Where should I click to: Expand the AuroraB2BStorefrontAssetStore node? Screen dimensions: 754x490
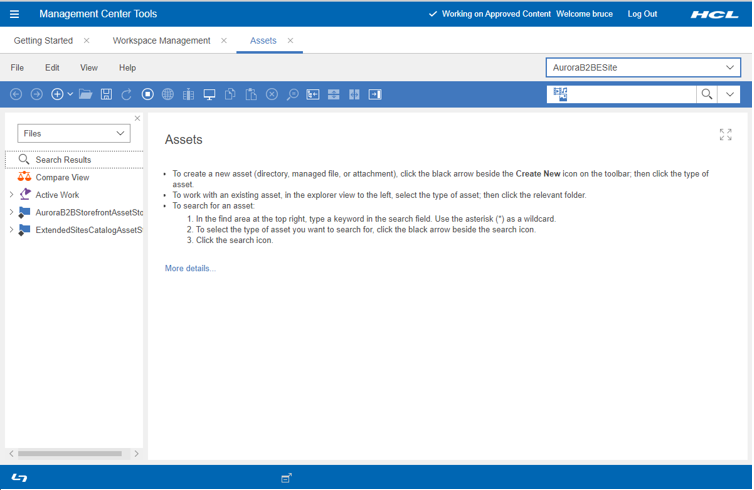click(x=12, y=212)
